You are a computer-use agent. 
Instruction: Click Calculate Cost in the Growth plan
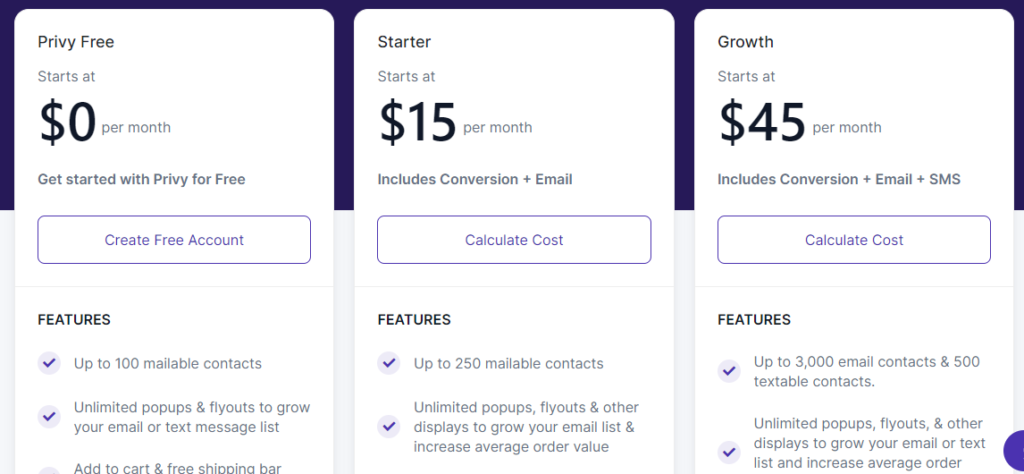pos(854,240)
